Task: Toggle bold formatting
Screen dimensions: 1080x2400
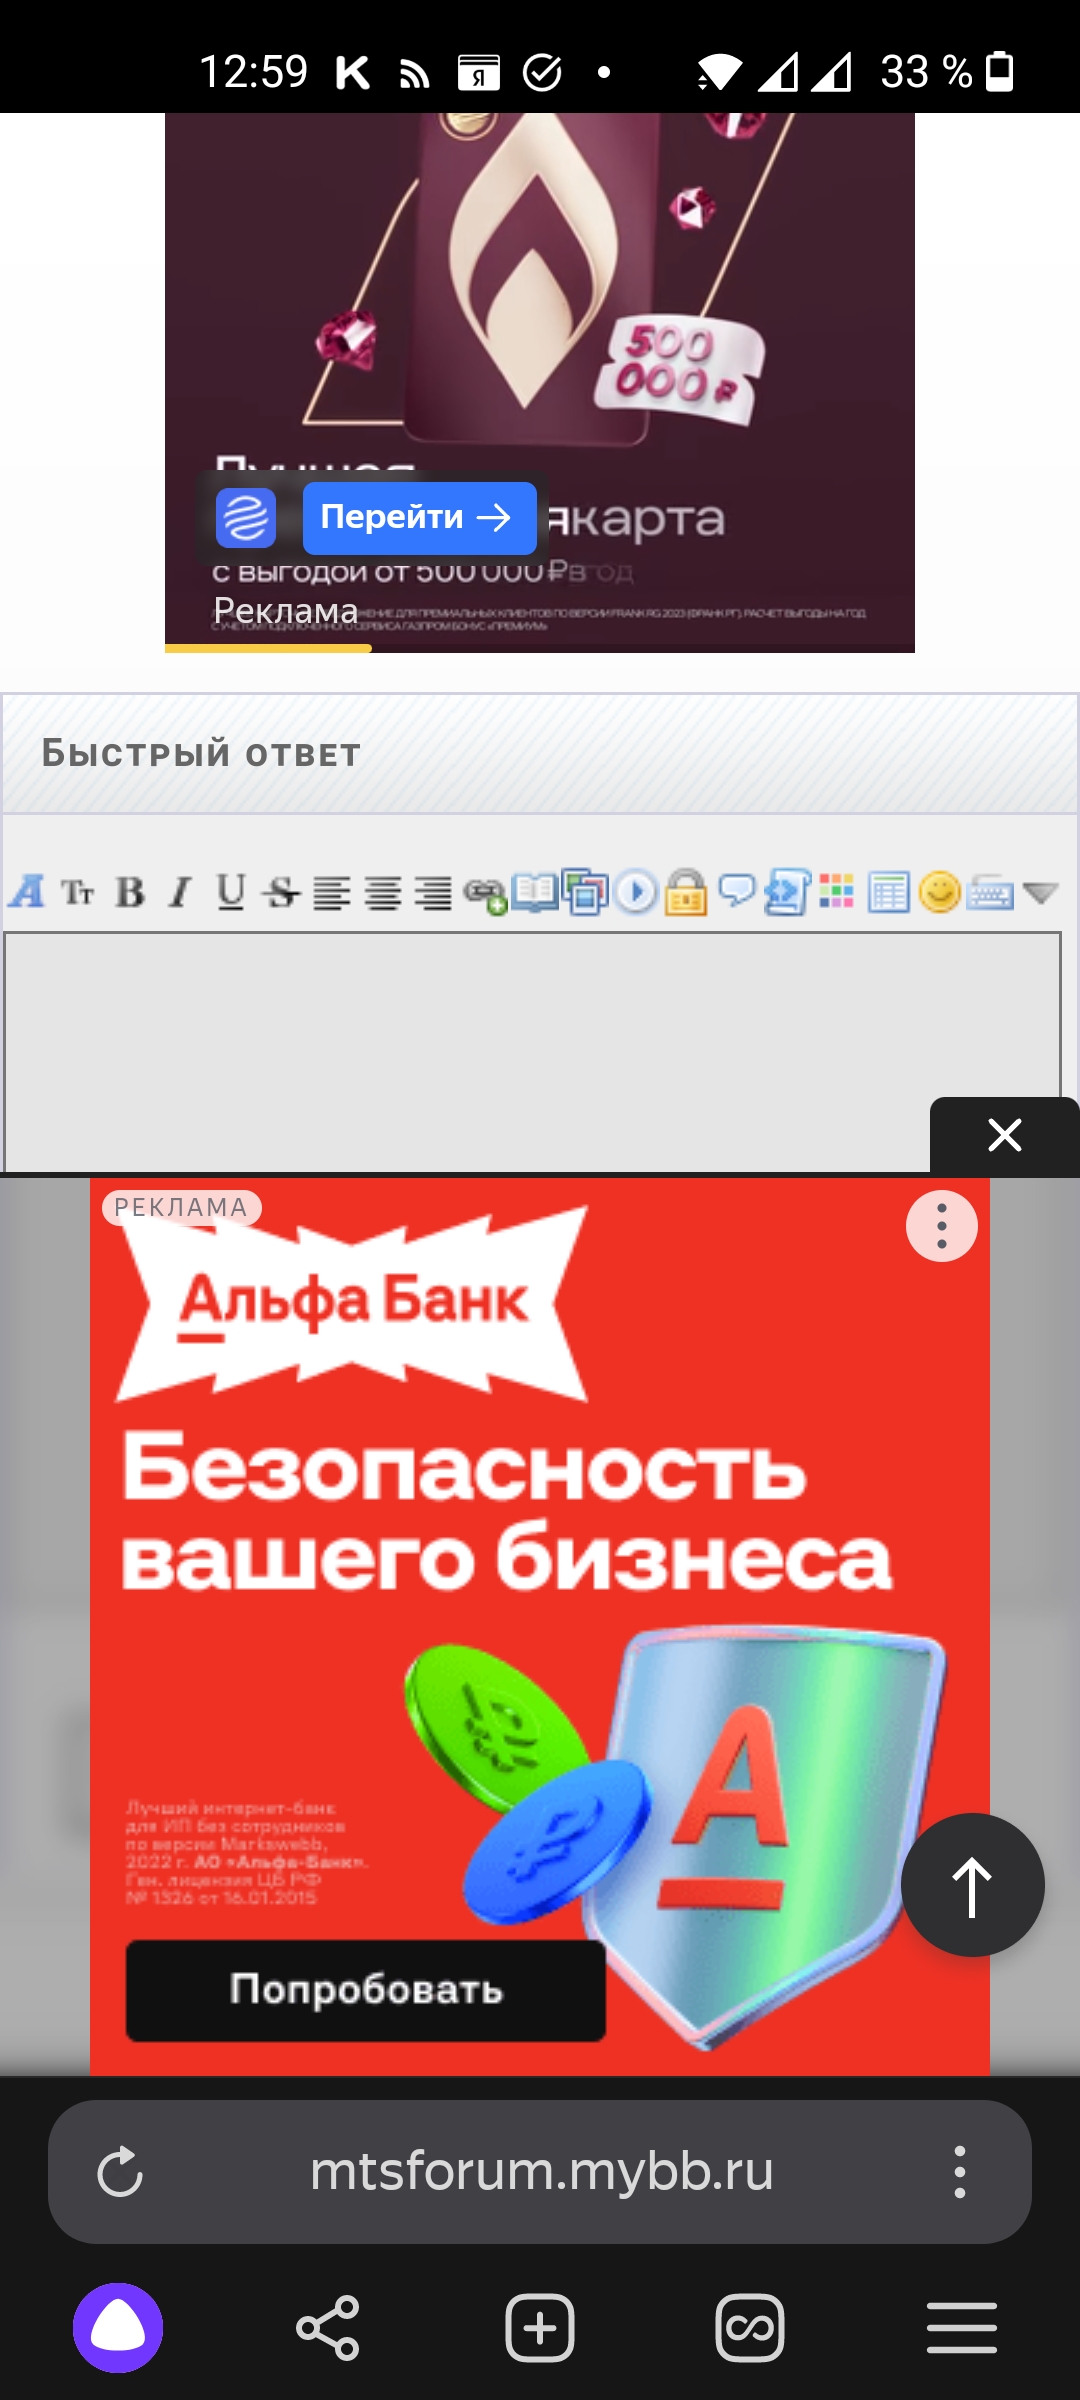Action: [130, 891]
